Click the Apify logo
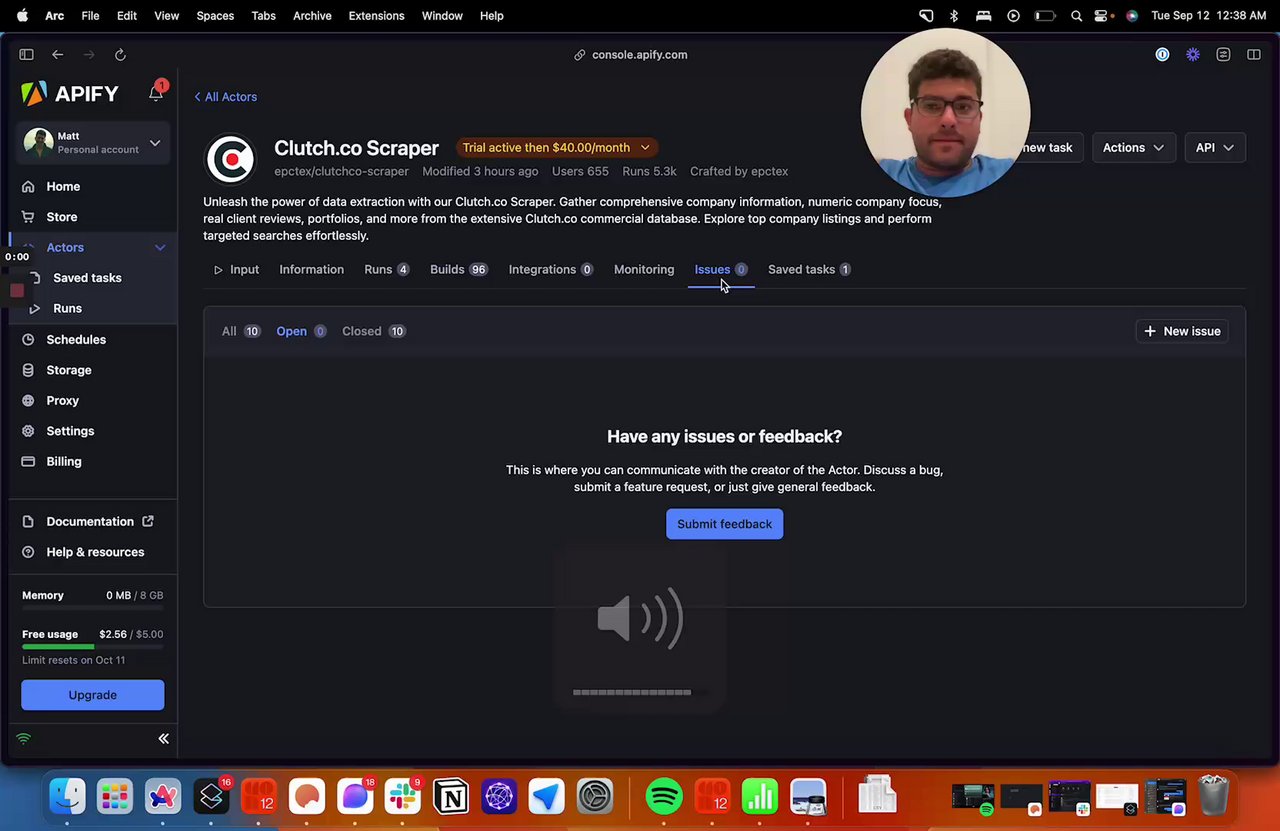1280x831 pixels. [70, 94]
